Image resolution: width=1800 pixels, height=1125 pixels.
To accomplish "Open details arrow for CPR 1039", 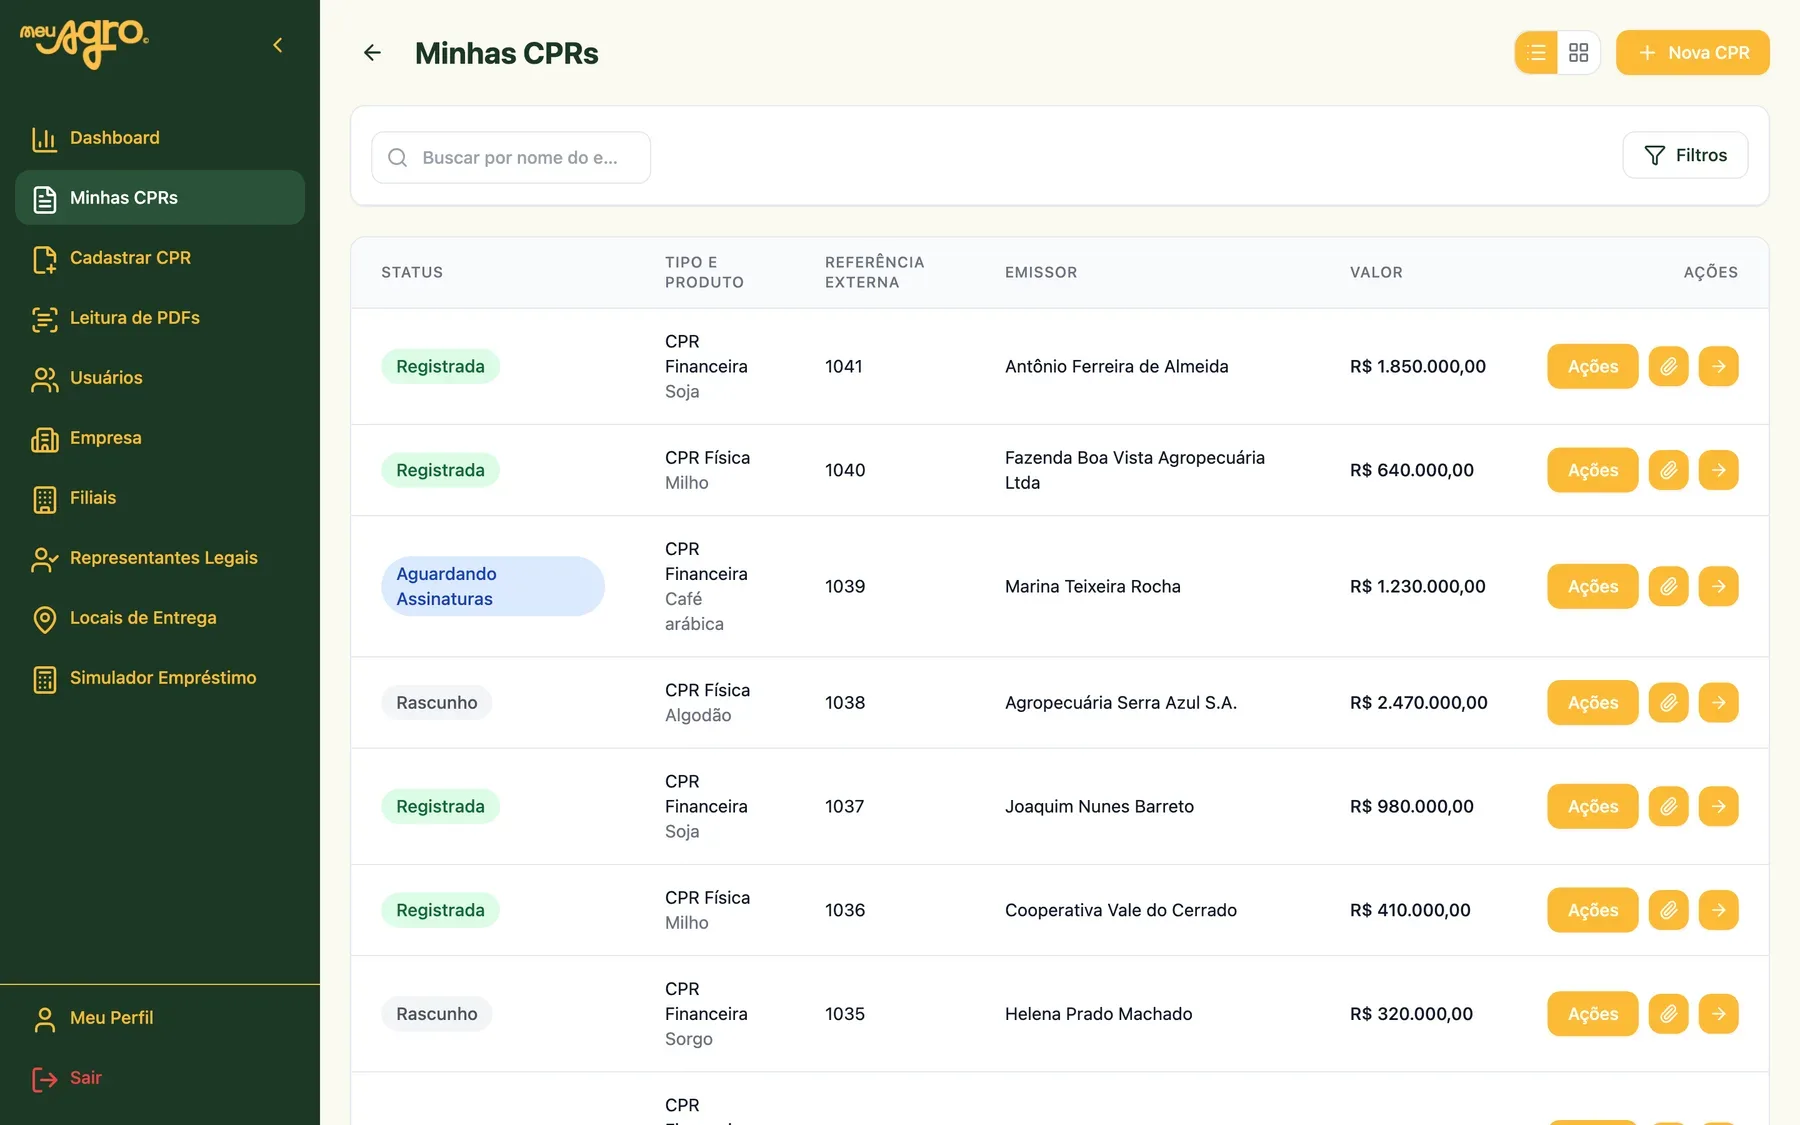I will (1719, 586).
